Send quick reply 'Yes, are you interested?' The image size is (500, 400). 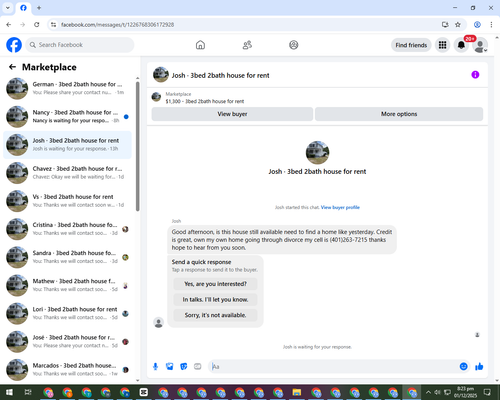tap(215, 284)
